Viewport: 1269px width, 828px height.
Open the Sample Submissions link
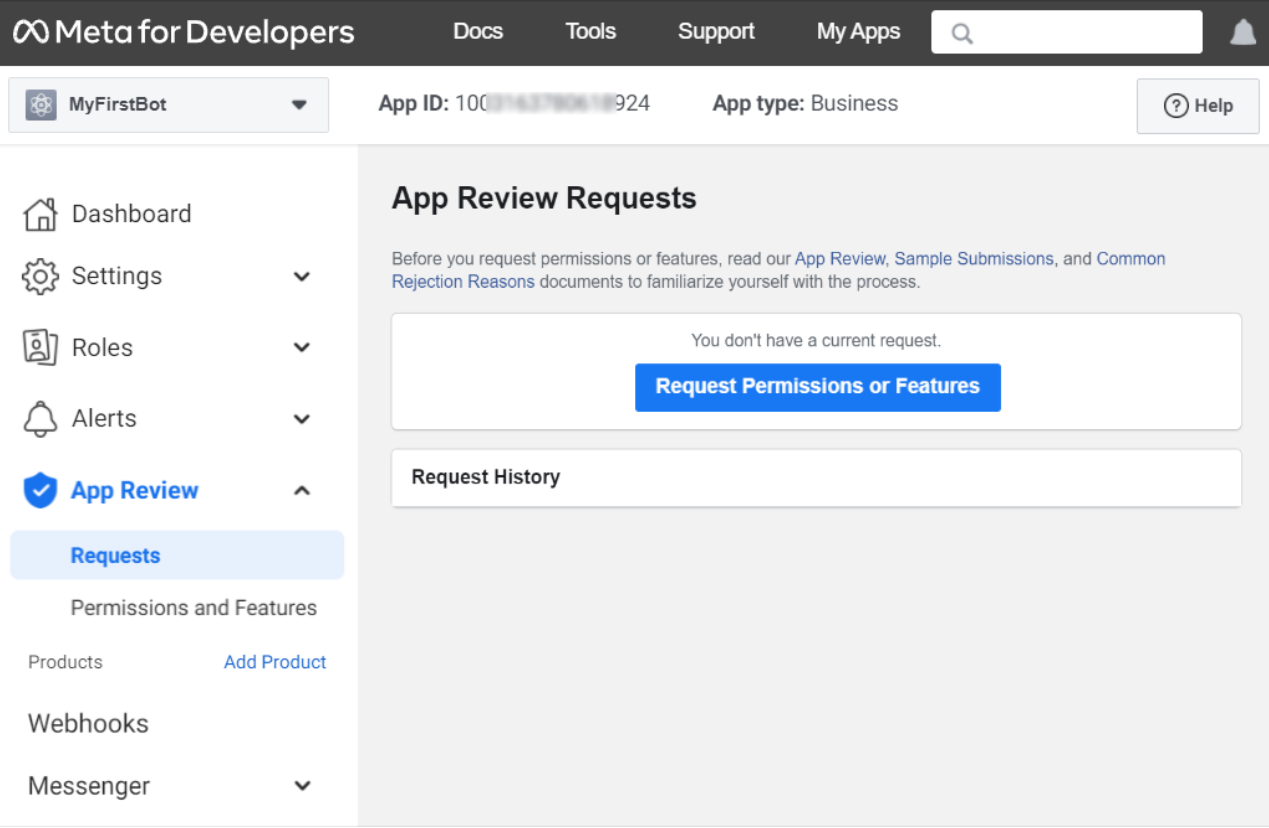pyautogui.click(x=973, y=259)
